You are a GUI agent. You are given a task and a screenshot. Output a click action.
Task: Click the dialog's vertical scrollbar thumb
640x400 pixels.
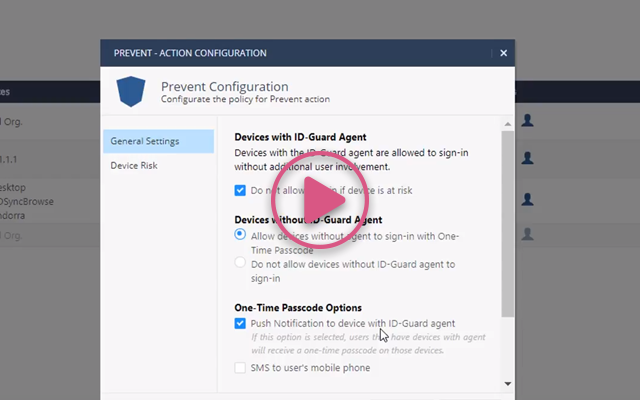pos(508,224)
